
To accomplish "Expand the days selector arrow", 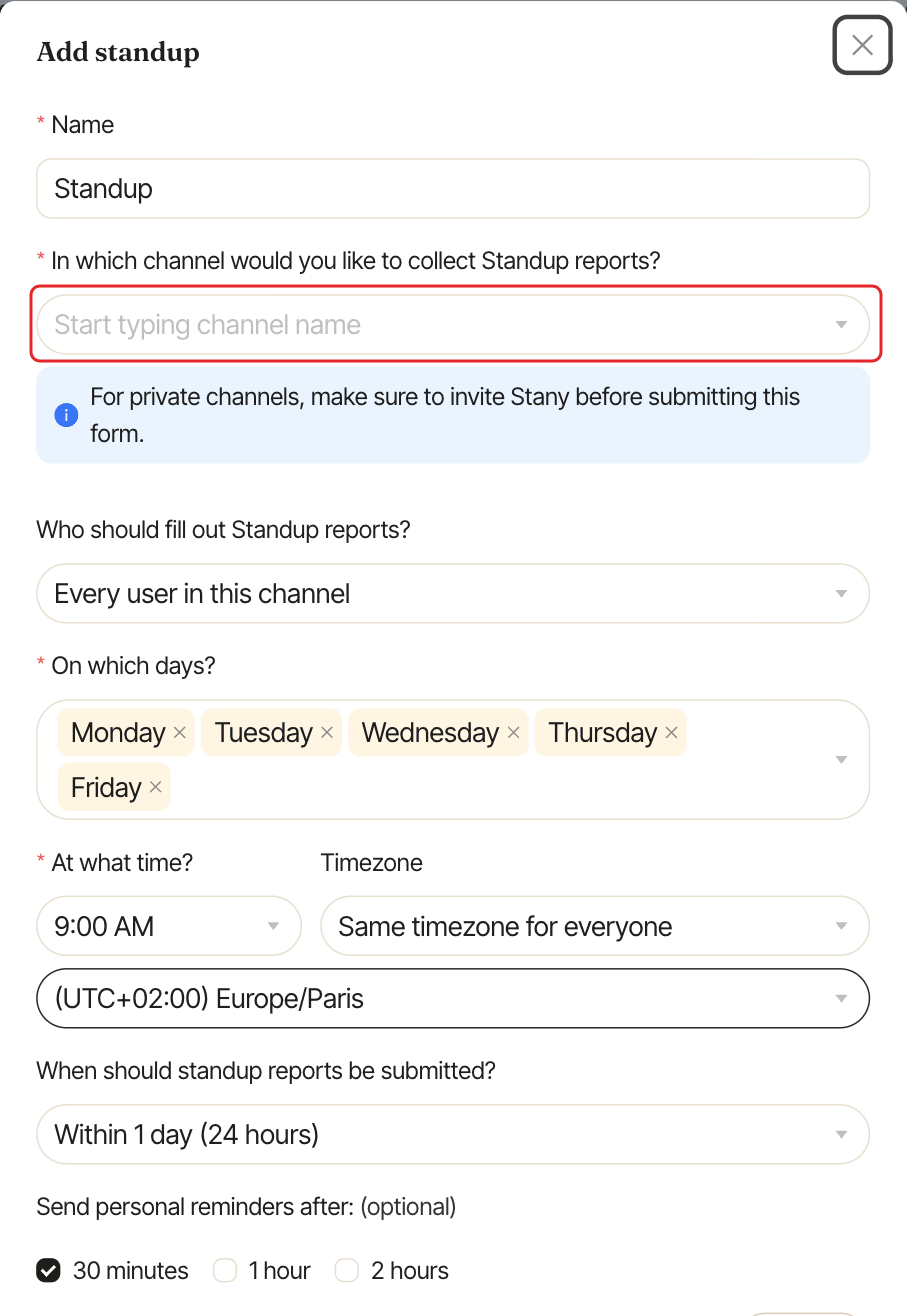I will tap(841, 760).
